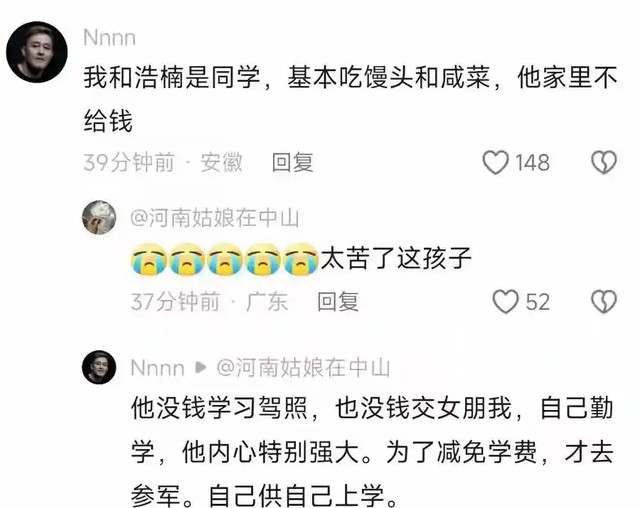This screenshot has height=508, width=640.
Task: Click 回复 under the Guangdong comment
Action: click(338, 302)
